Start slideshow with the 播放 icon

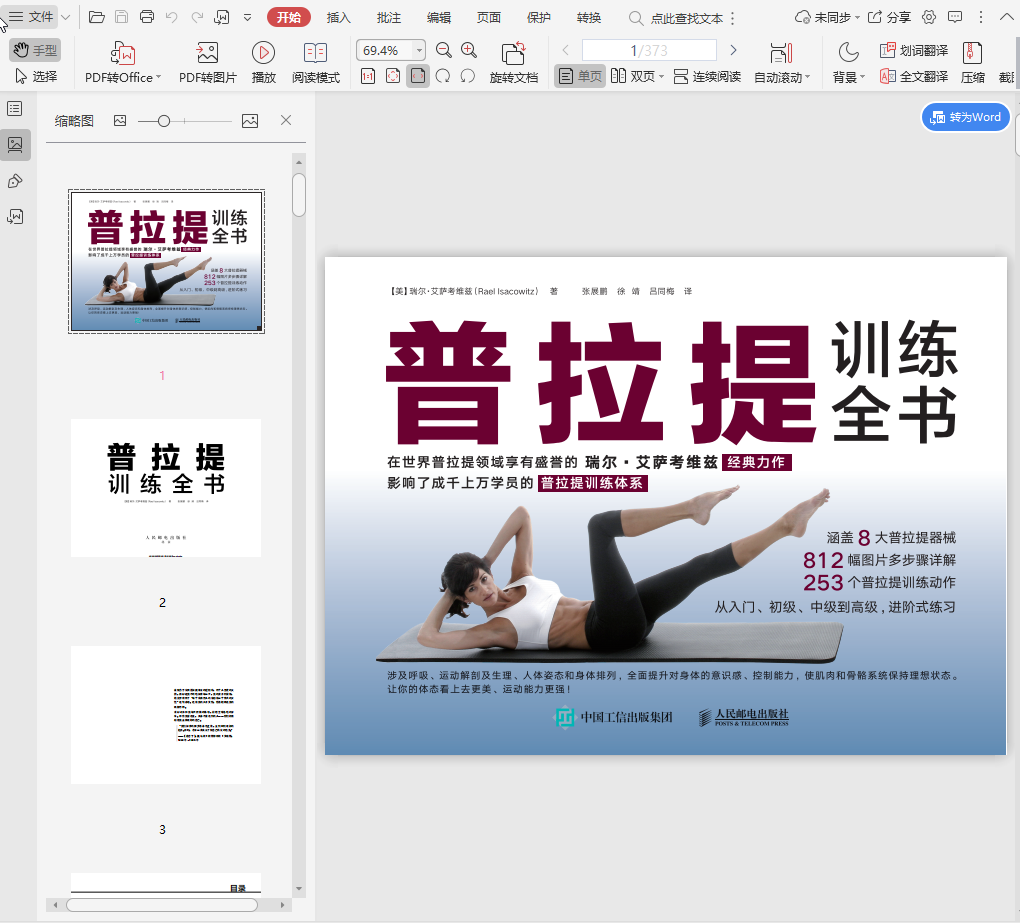click(263, 53)
